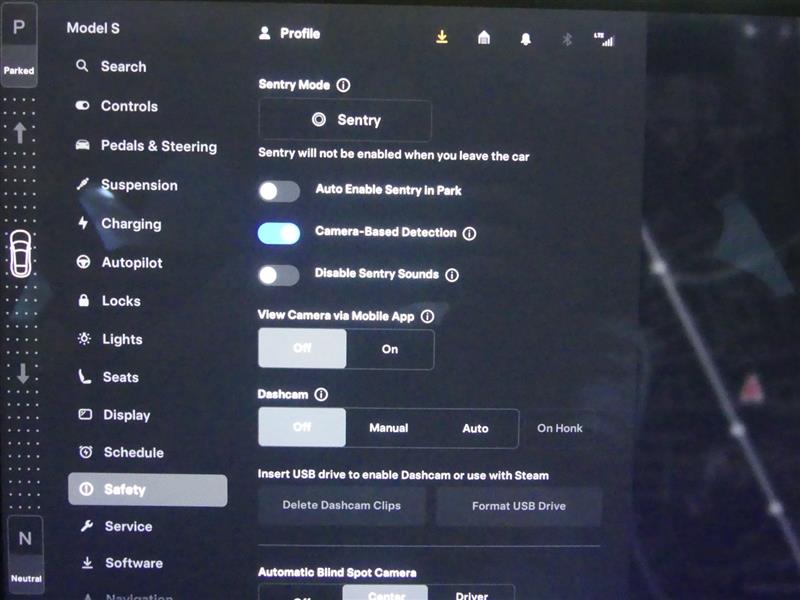Show Dashcam info icon

click(x=321, y=394)
